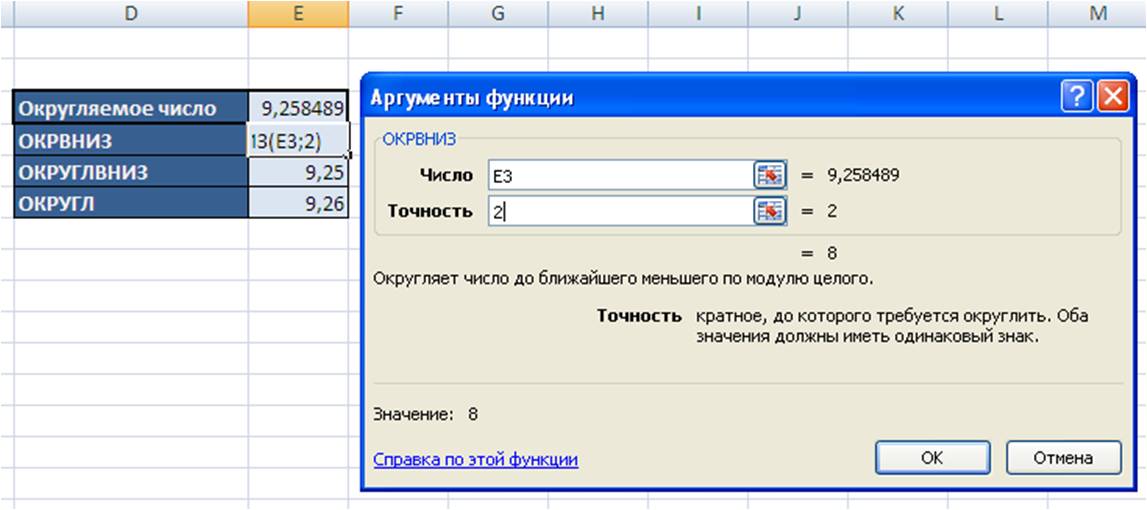1147x510 pixels.
Task: Confirm the function with OK button
Action: tap(932, 458)
